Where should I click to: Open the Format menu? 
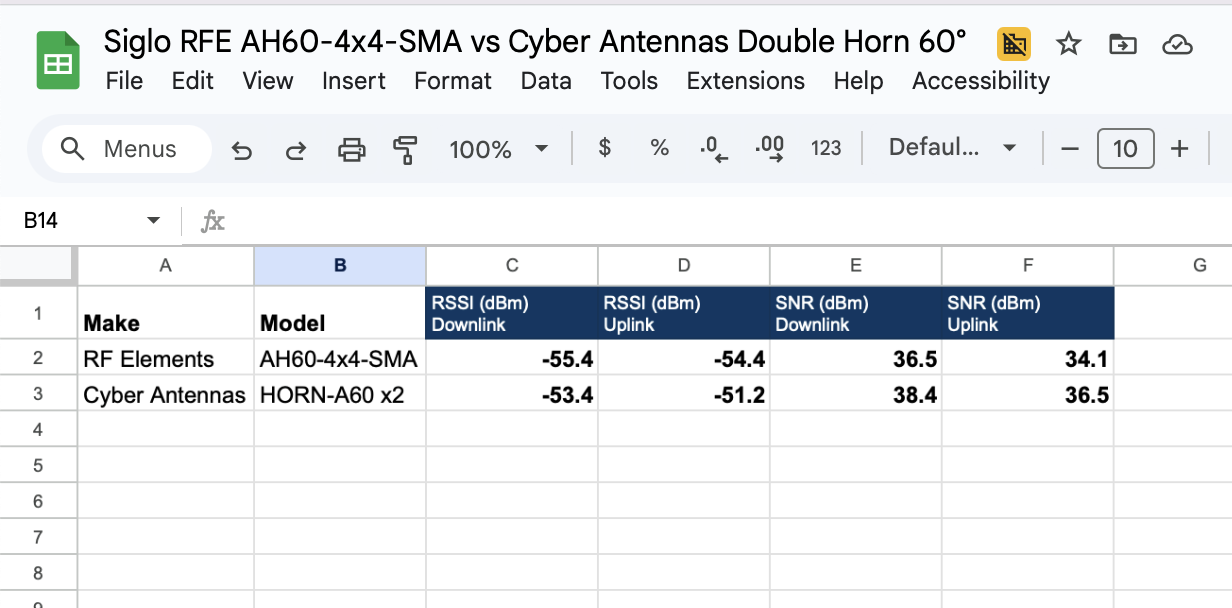pos(453,81)
